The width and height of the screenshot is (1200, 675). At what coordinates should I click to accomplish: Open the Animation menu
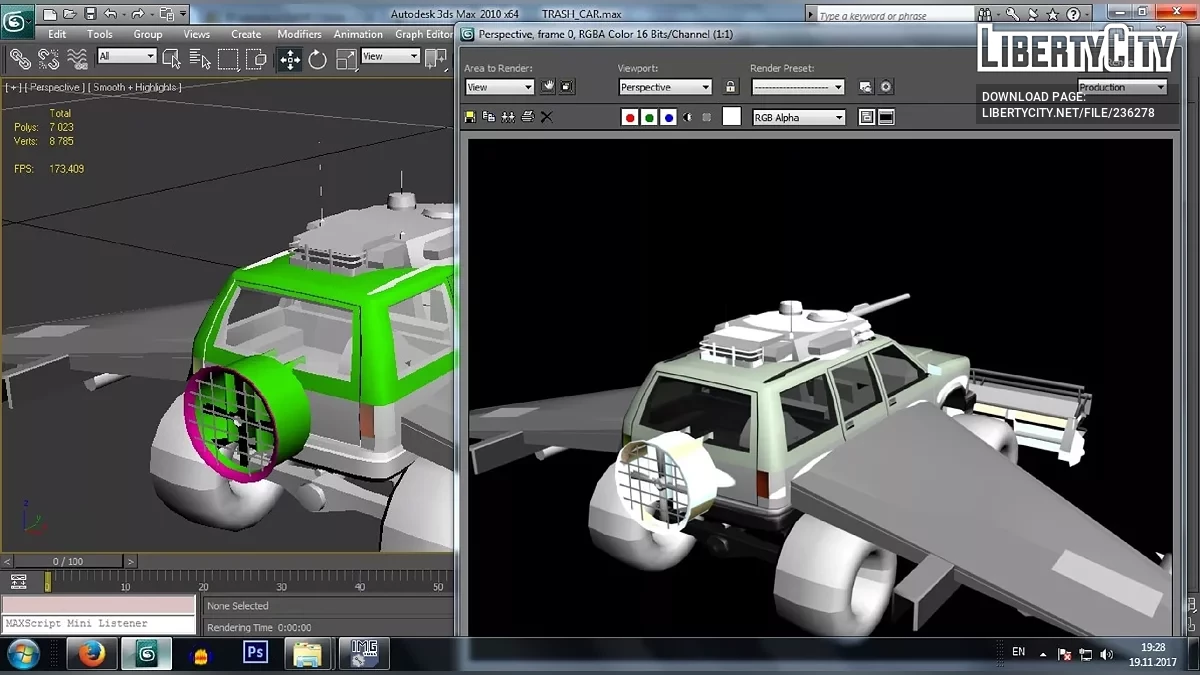pyautogui.click(x=358, y=34)
